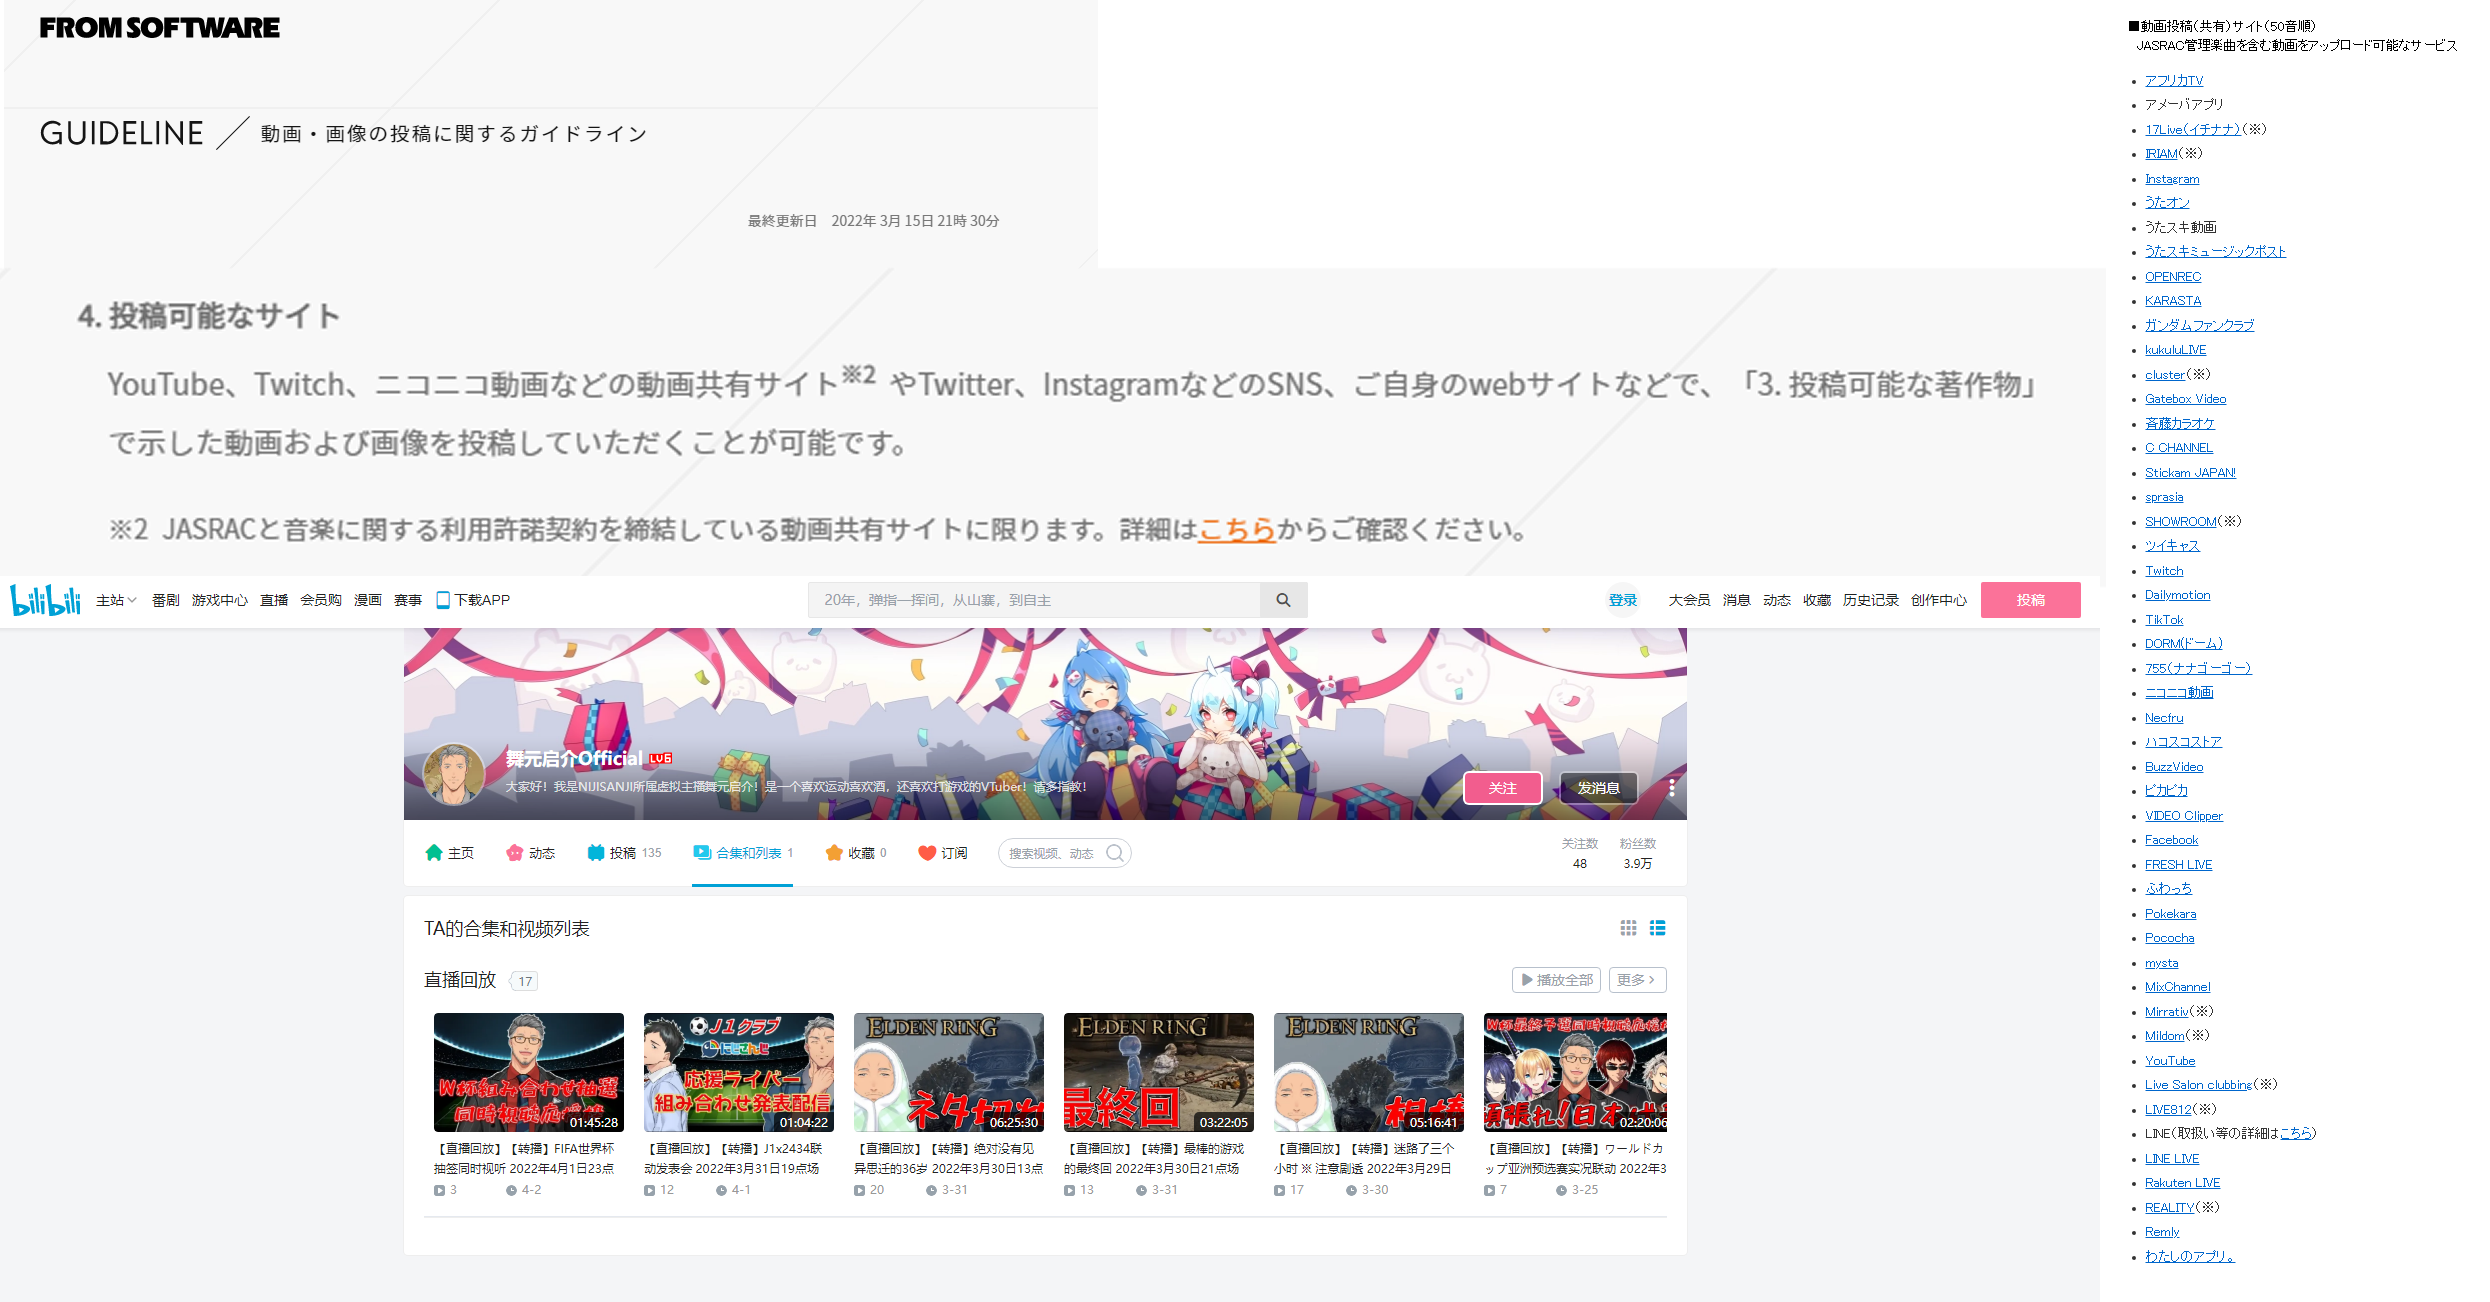Click 登录 login

click(1622, 600)
